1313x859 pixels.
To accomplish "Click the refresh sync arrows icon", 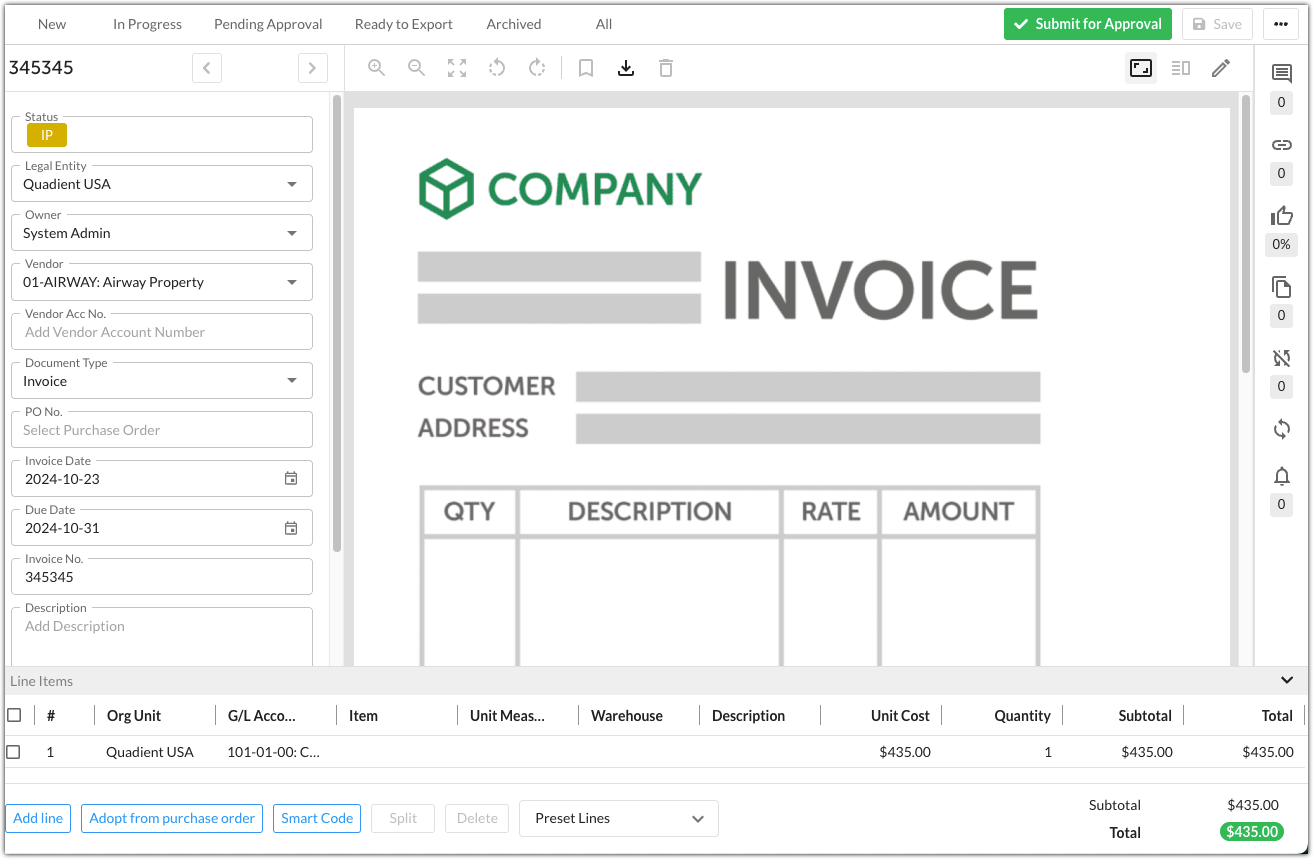I will [1282, 429].
